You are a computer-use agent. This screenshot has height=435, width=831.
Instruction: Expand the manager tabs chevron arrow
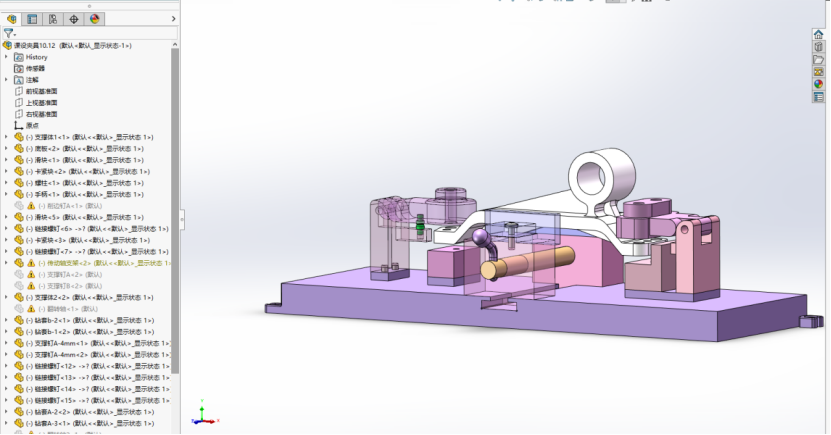[173, 19]
